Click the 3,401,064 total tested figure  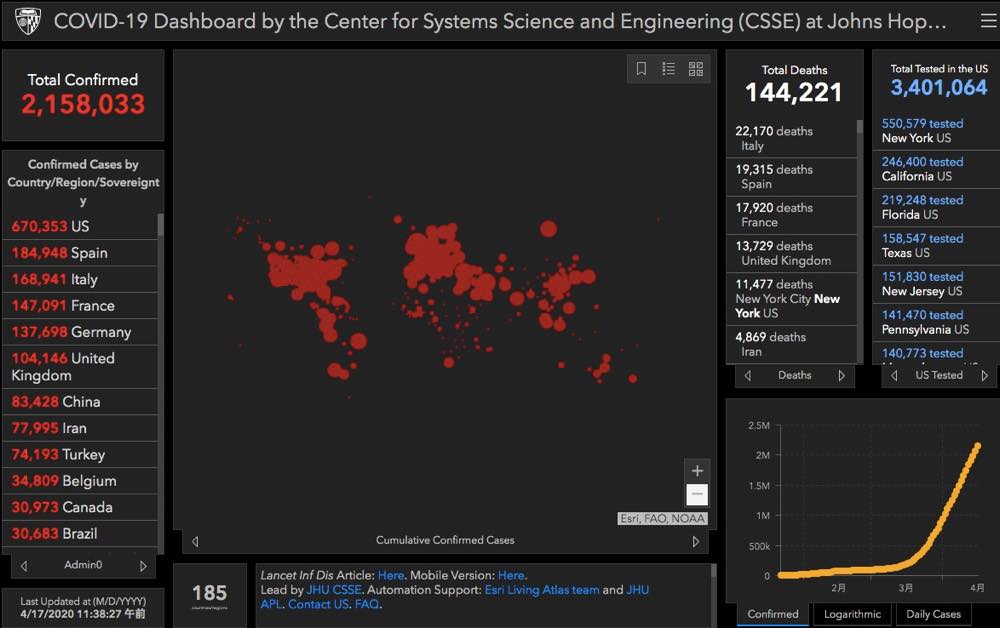[x=939, y=87]
